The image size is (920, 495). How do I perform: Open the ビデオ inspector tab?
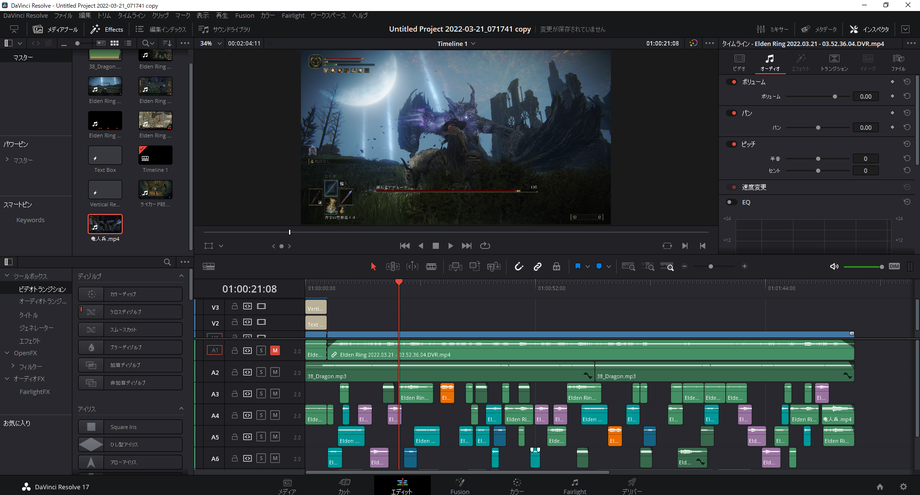[x=739, y=62]
